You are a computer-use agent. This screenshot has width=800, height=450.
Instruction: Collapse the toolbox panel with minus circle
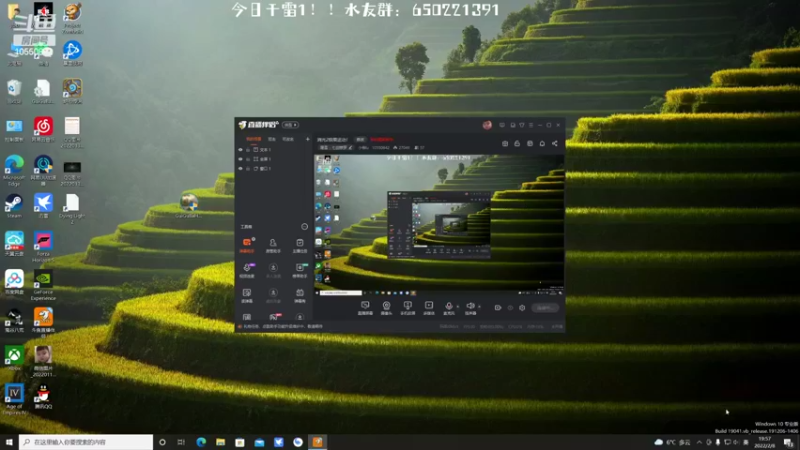pos(305,227)
